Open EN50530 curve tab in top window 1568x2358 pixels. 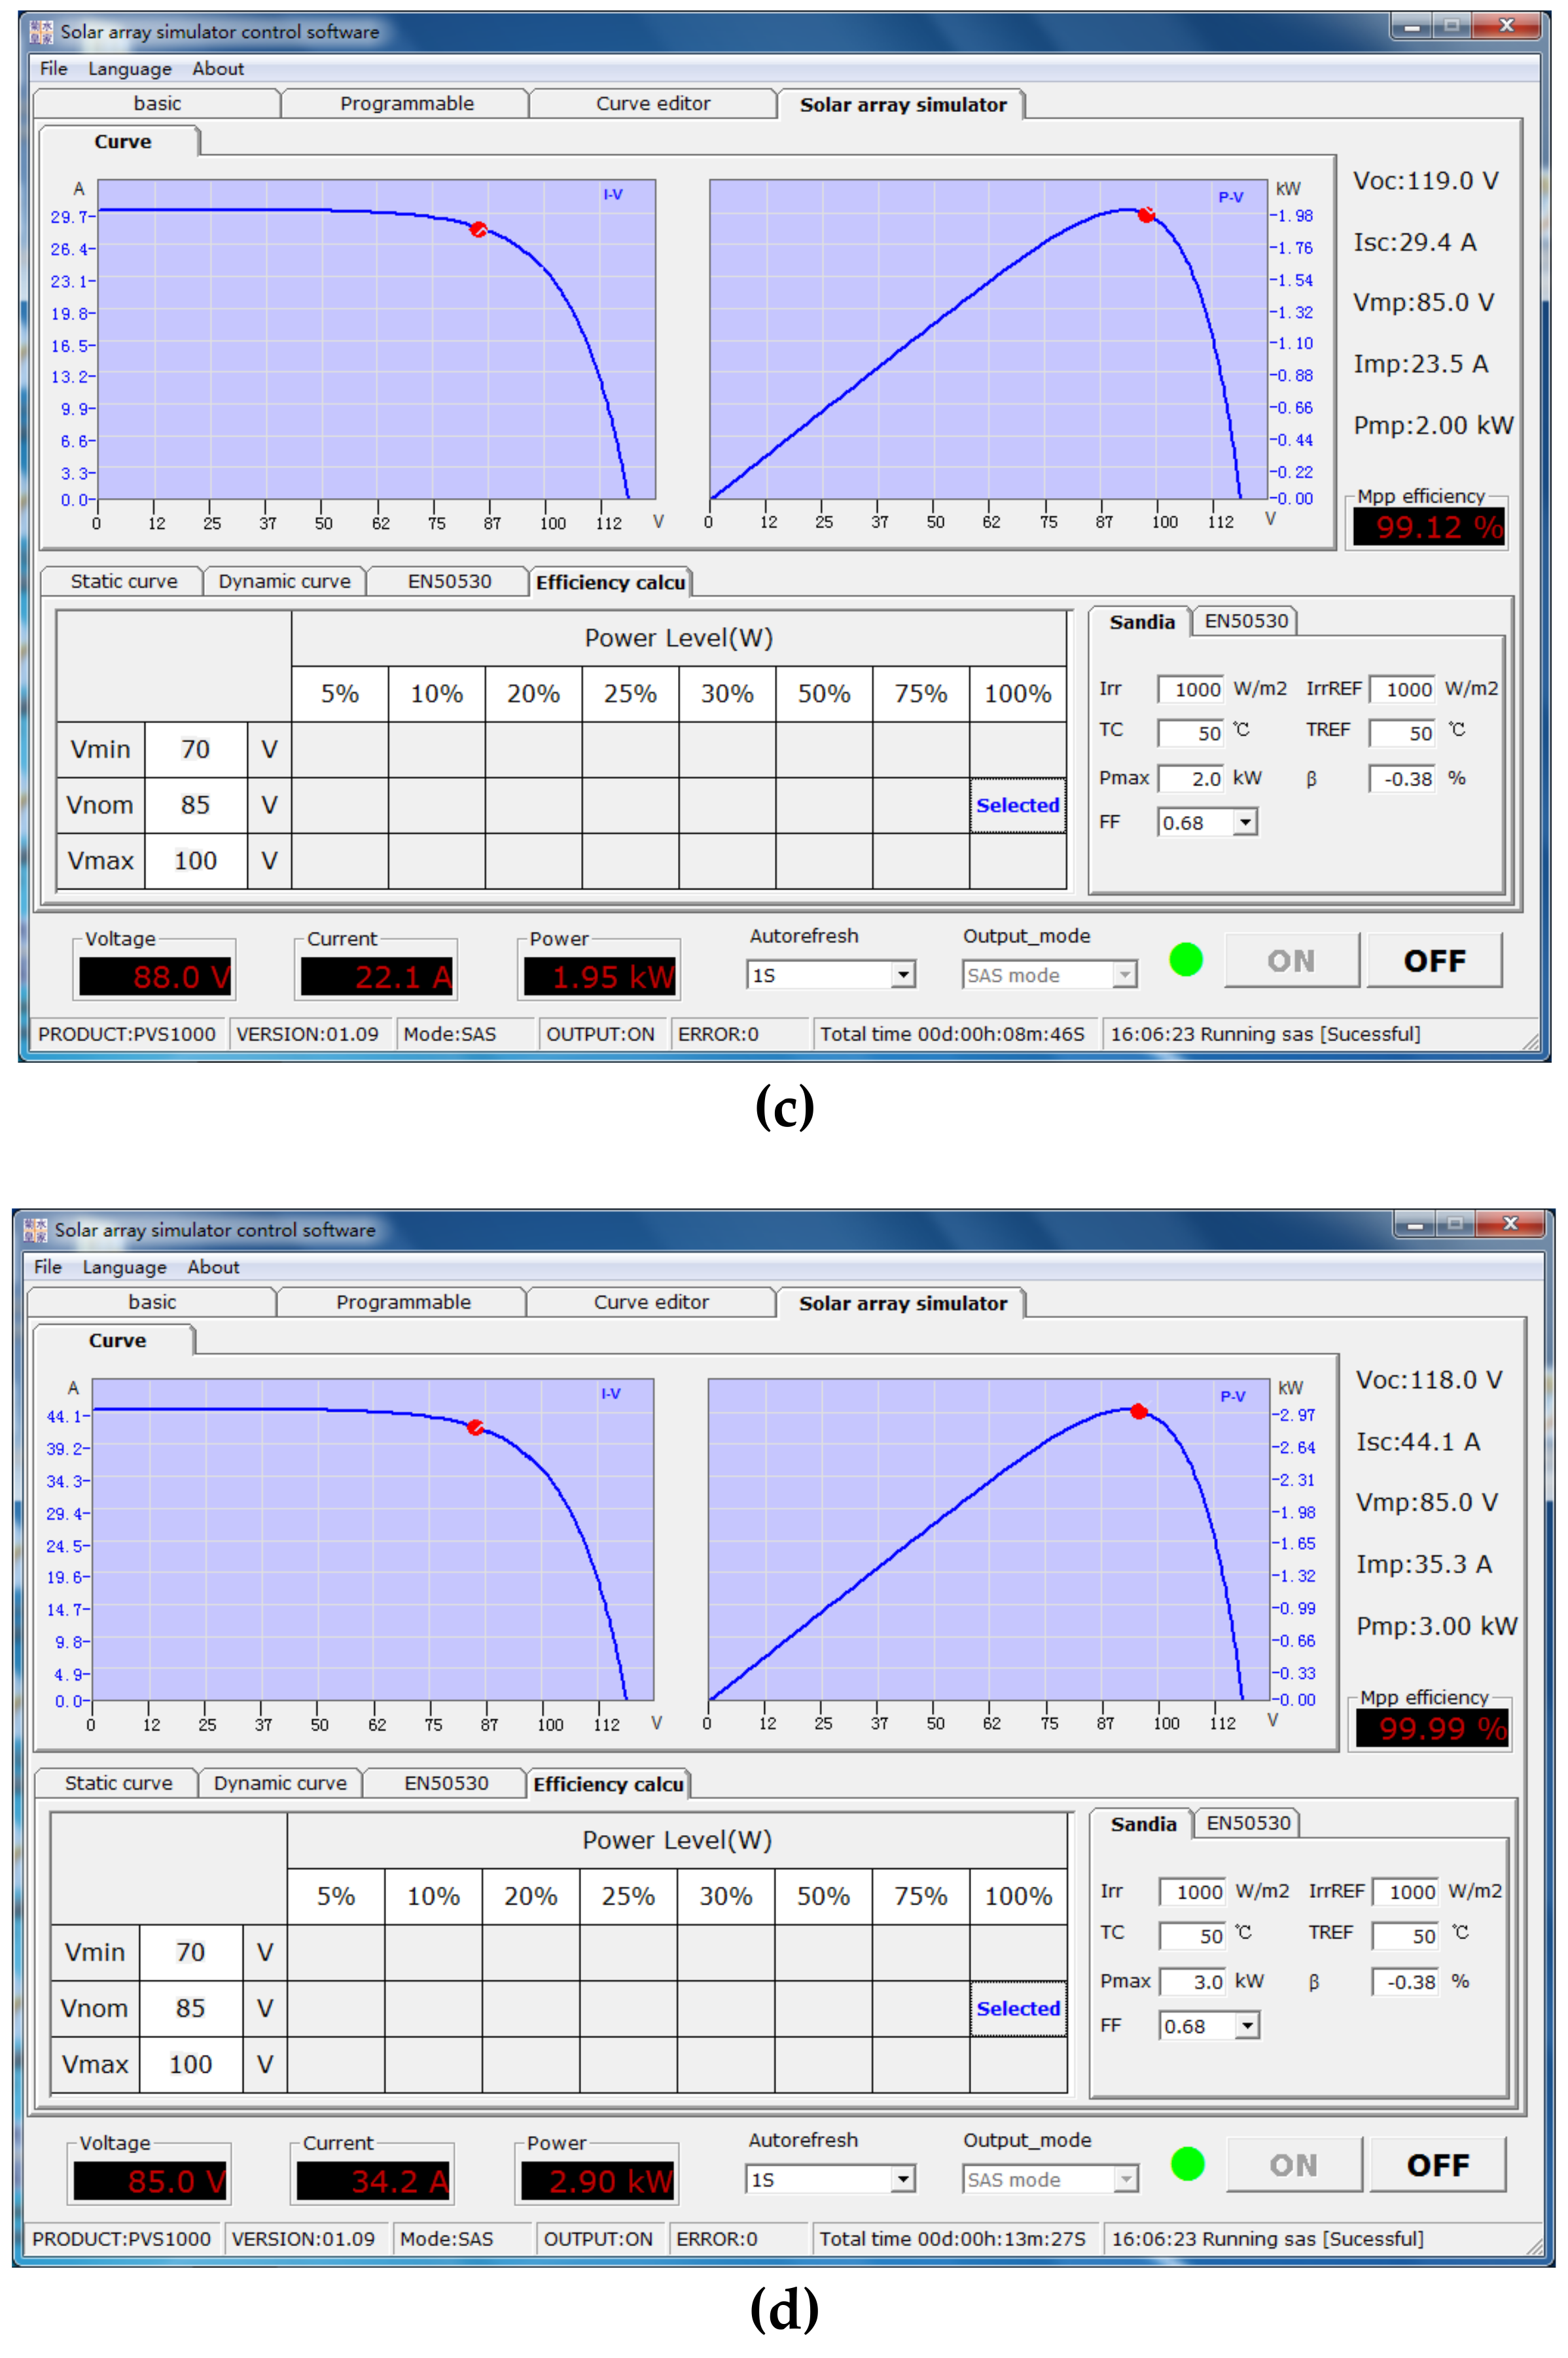coord(449,581)
